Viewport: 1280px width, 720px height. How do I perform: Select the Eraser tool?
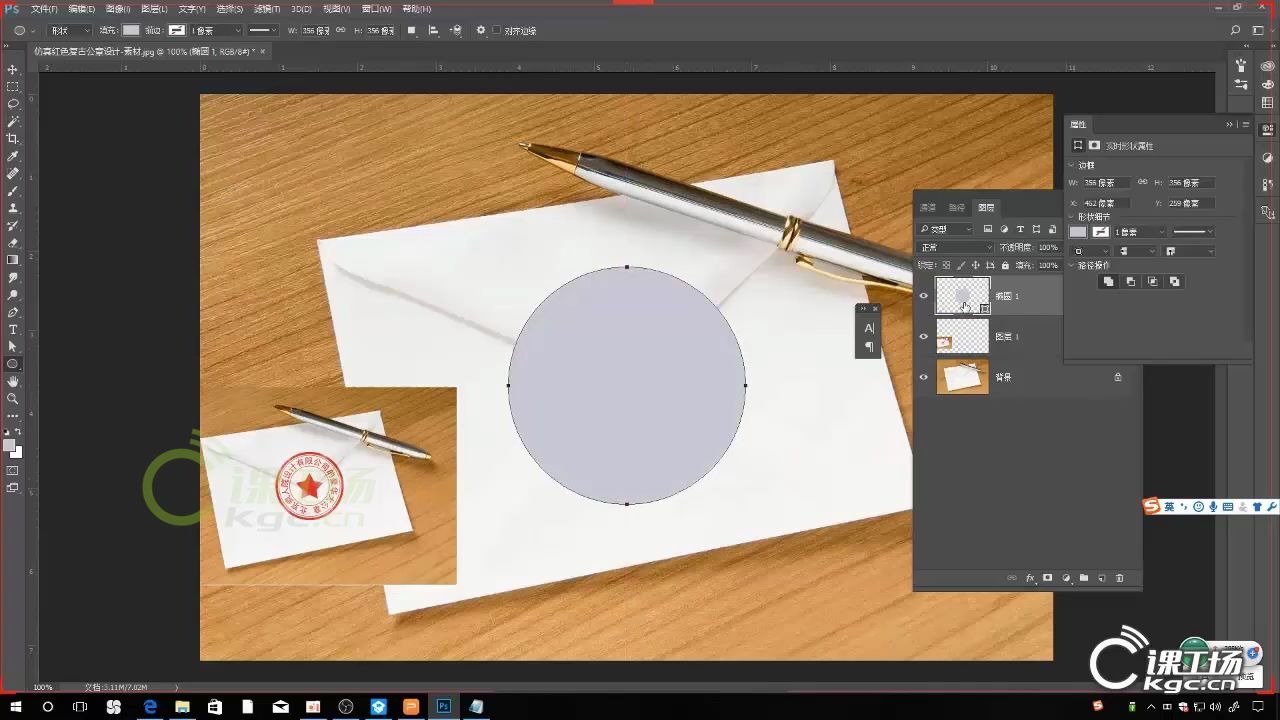(x=13, y=242)
